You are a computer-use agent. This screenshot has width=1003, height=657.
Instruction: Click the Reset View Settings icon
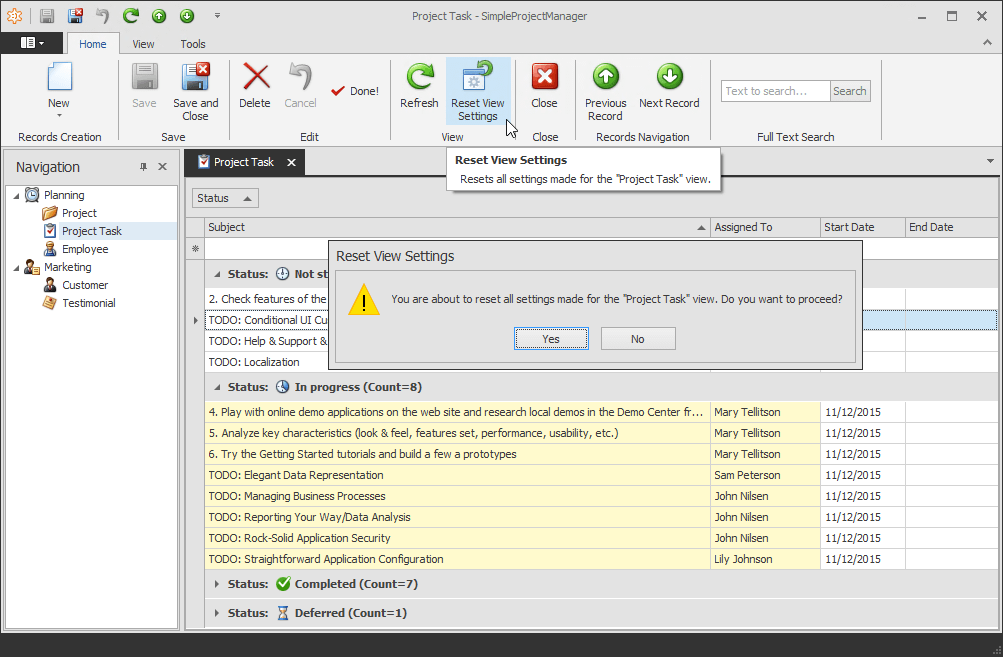tap(478, 78)
